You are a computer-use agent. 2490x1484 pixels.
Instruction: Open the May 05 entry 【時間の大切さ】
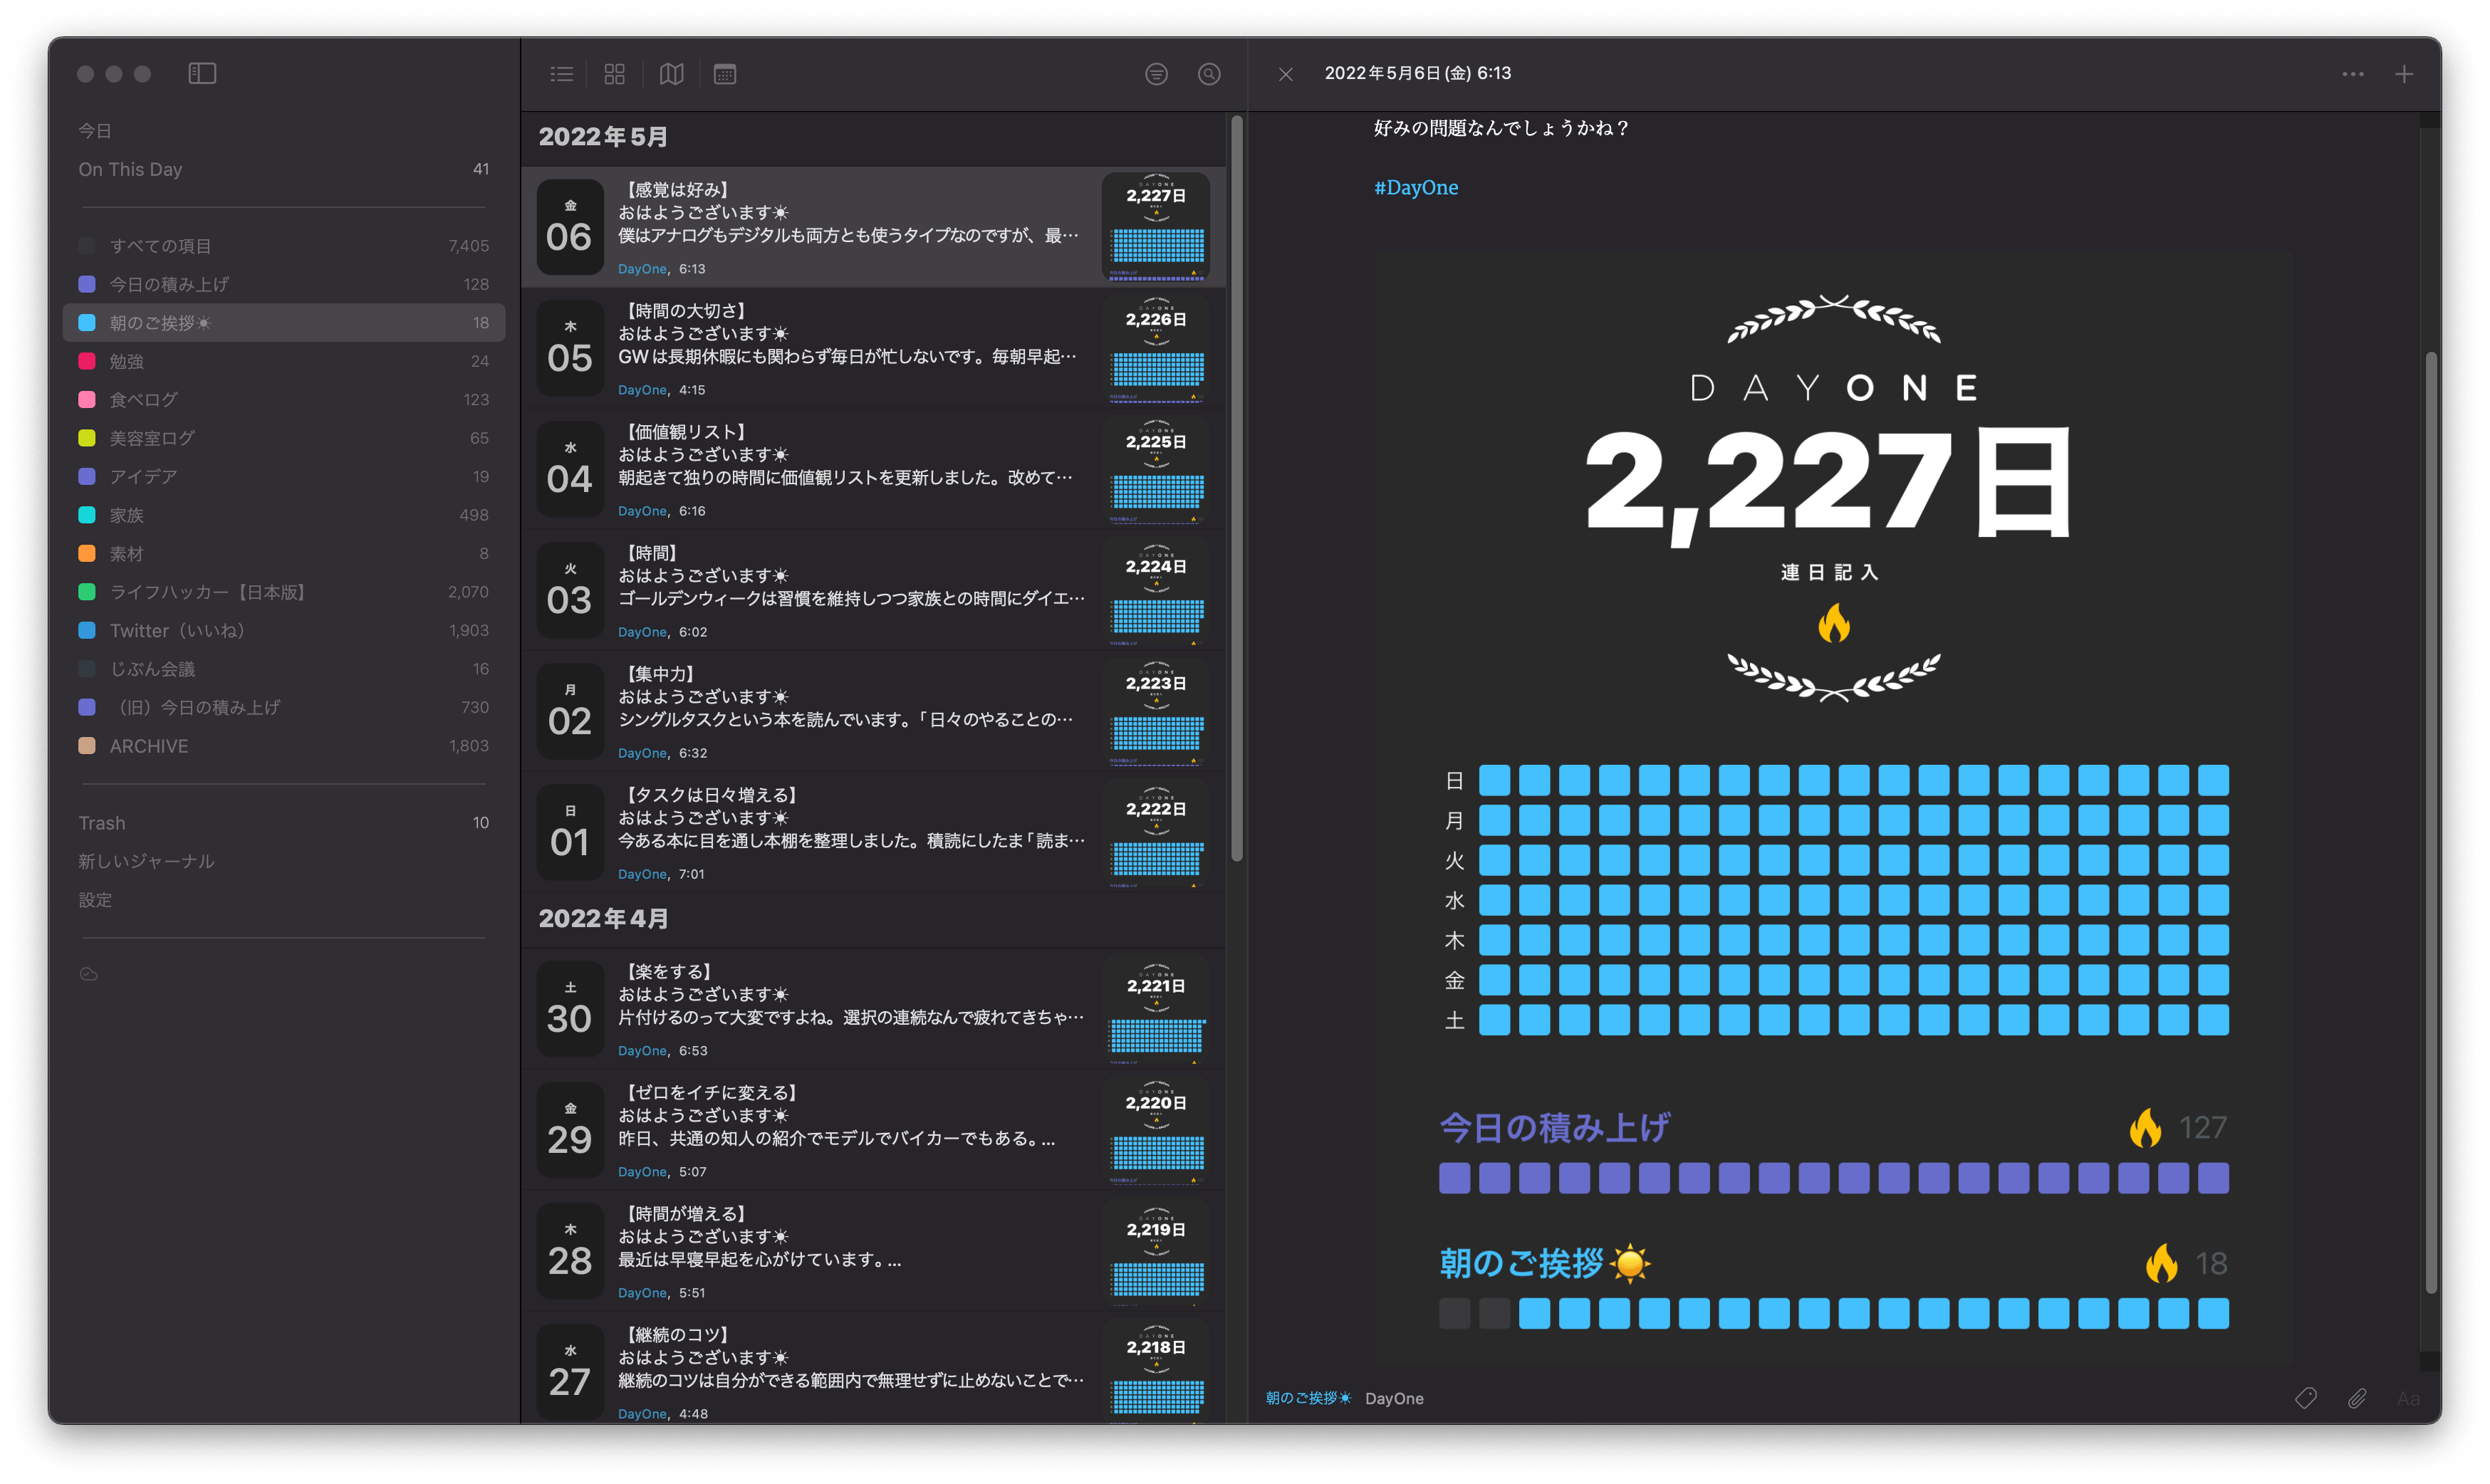point(873,349)
